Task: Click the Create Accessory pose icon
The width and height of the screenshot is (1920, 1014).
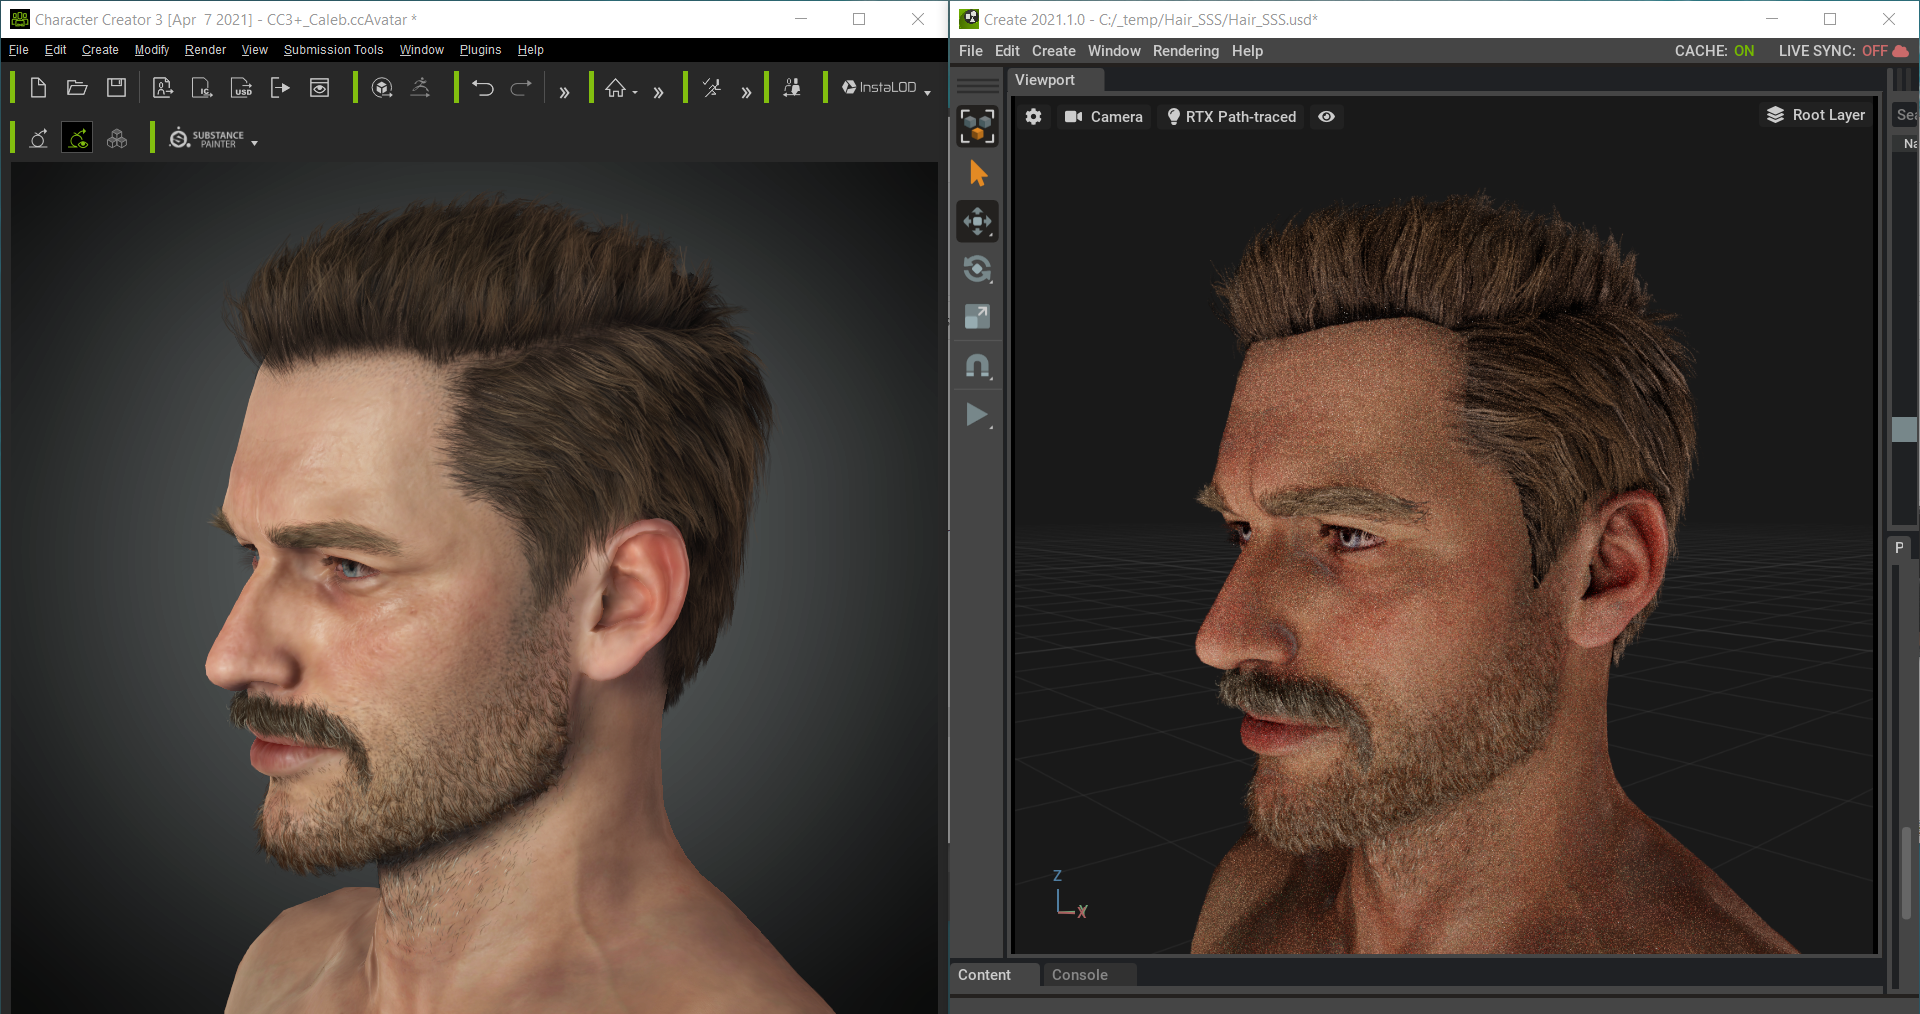Action: (421, 88)
